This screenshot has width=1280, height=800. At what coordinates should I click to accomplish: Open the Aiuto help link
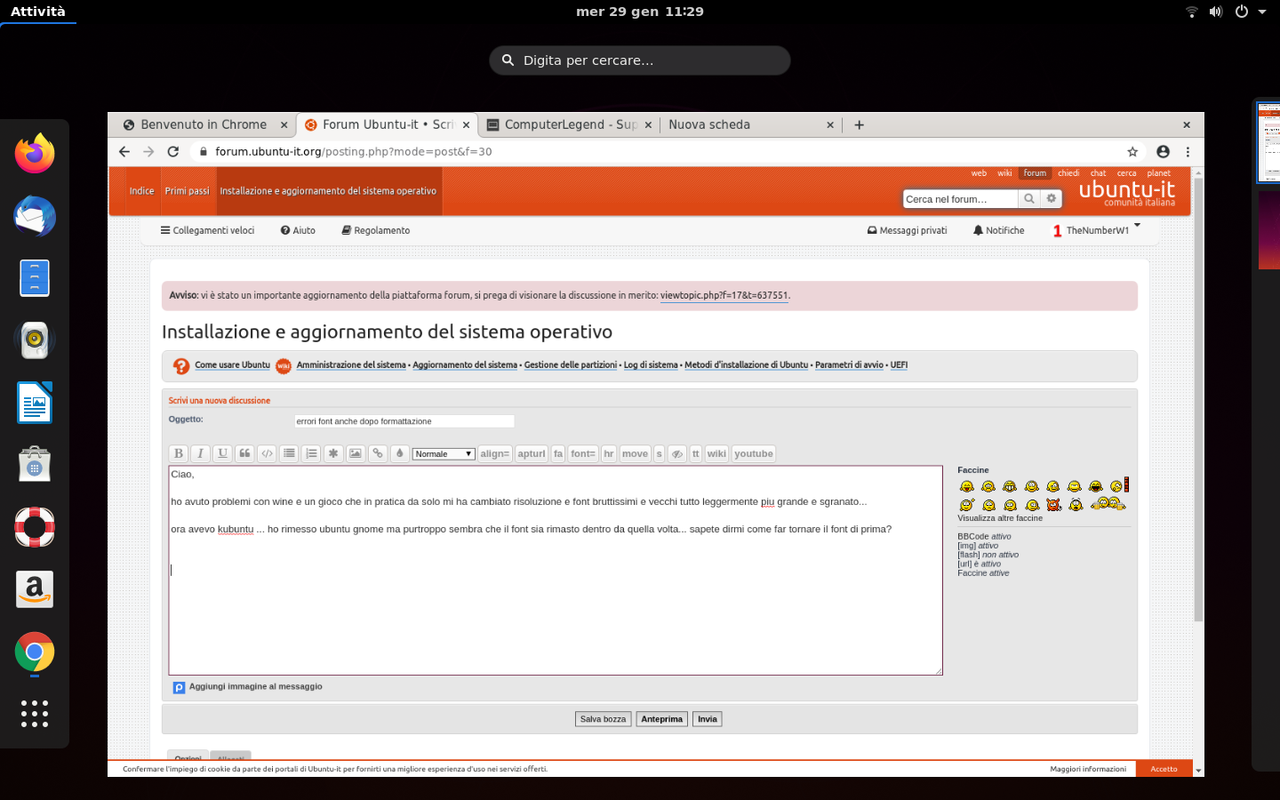[298, 230]
